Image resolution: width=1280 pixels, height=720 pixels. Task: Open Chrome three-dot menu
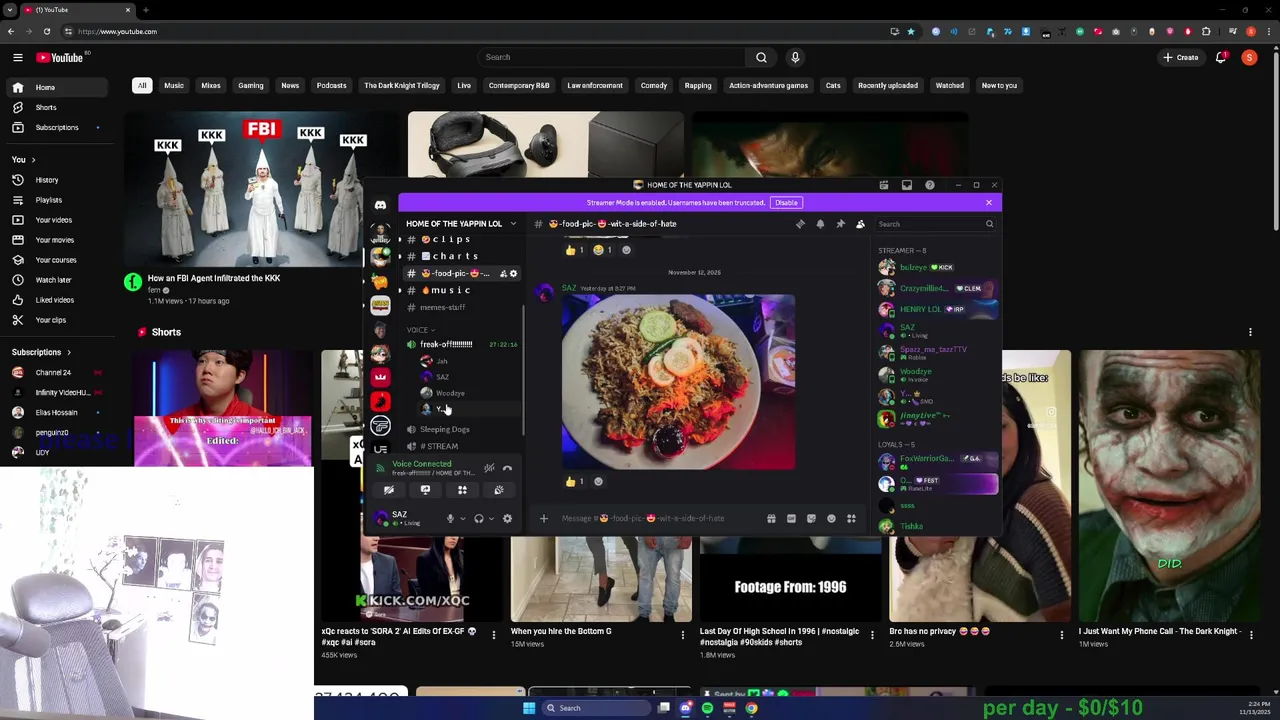[x=1269, y=31]
